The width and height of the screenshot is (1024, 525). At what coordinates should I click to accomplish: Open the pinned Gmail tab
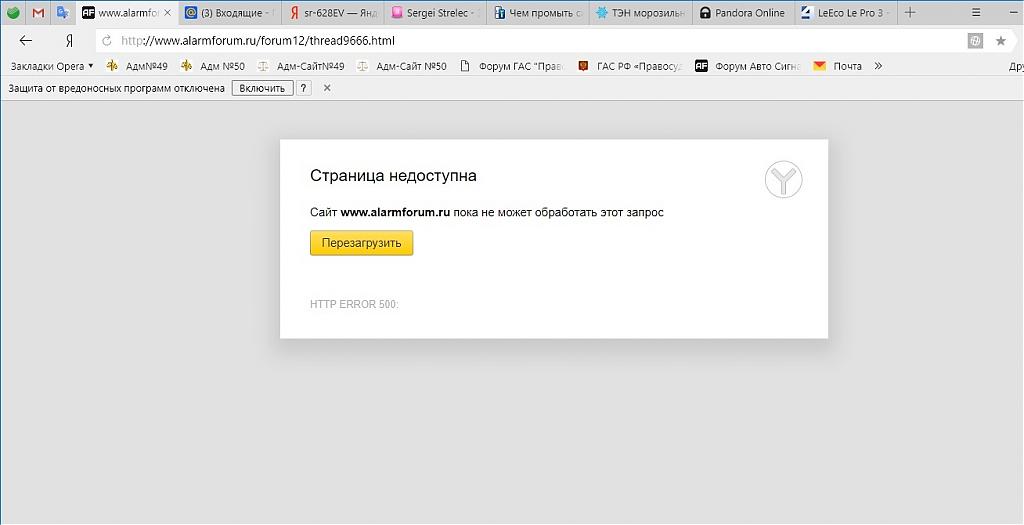coord(38,13)
